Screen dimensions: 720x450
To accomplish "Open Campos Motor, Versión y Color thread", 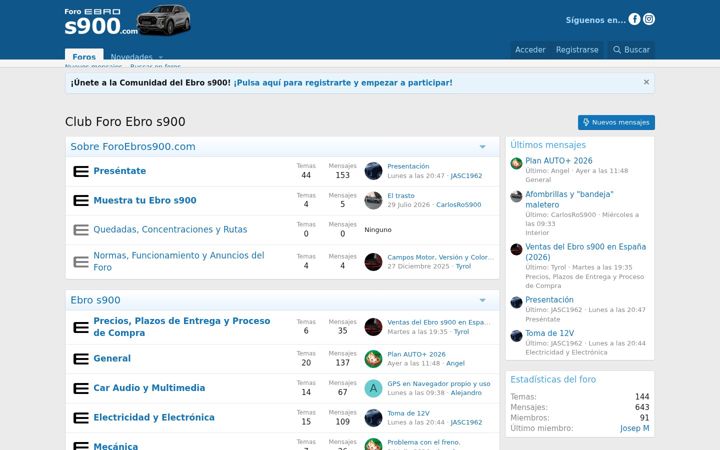I will click(440, 257).
